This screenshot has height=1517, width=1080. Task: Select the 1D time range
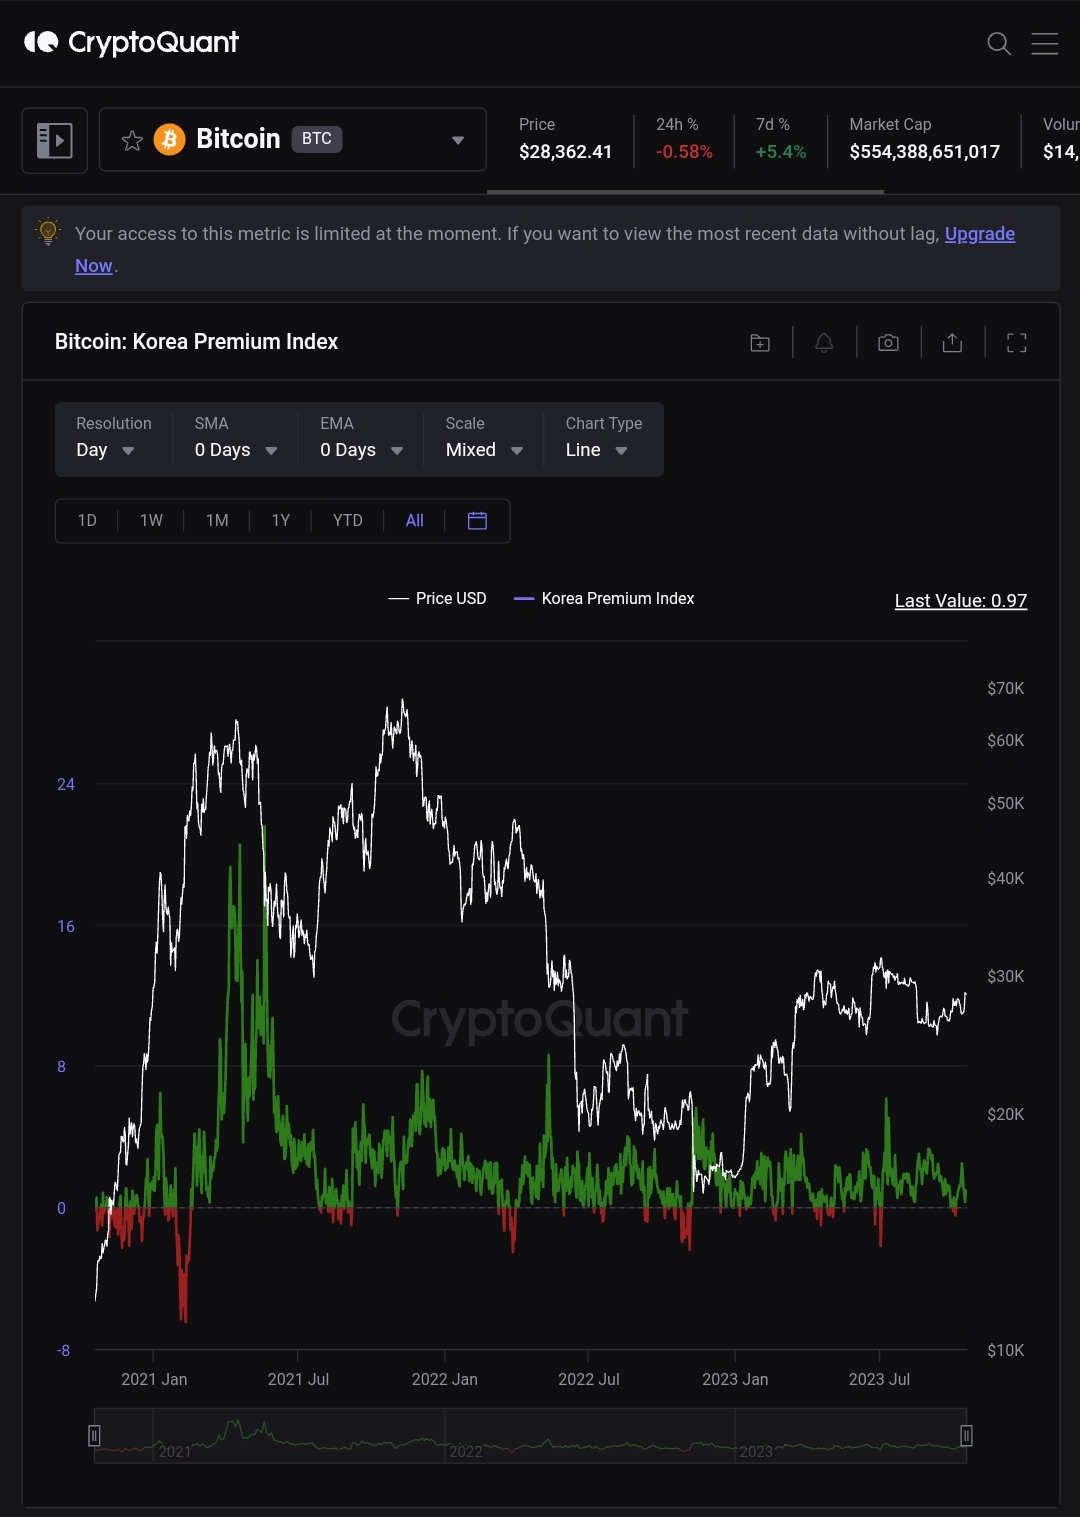tap(87, 520)
